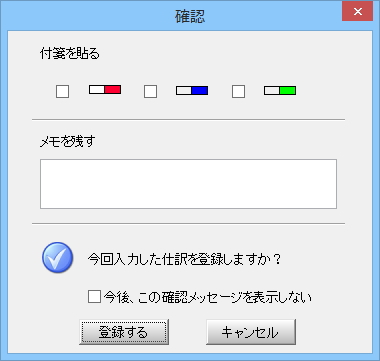Toggle the 今後、この確認メッセージを表示しない checkbox
The width and height of the screenshot is (380, 361).
[x=94, y=297]
